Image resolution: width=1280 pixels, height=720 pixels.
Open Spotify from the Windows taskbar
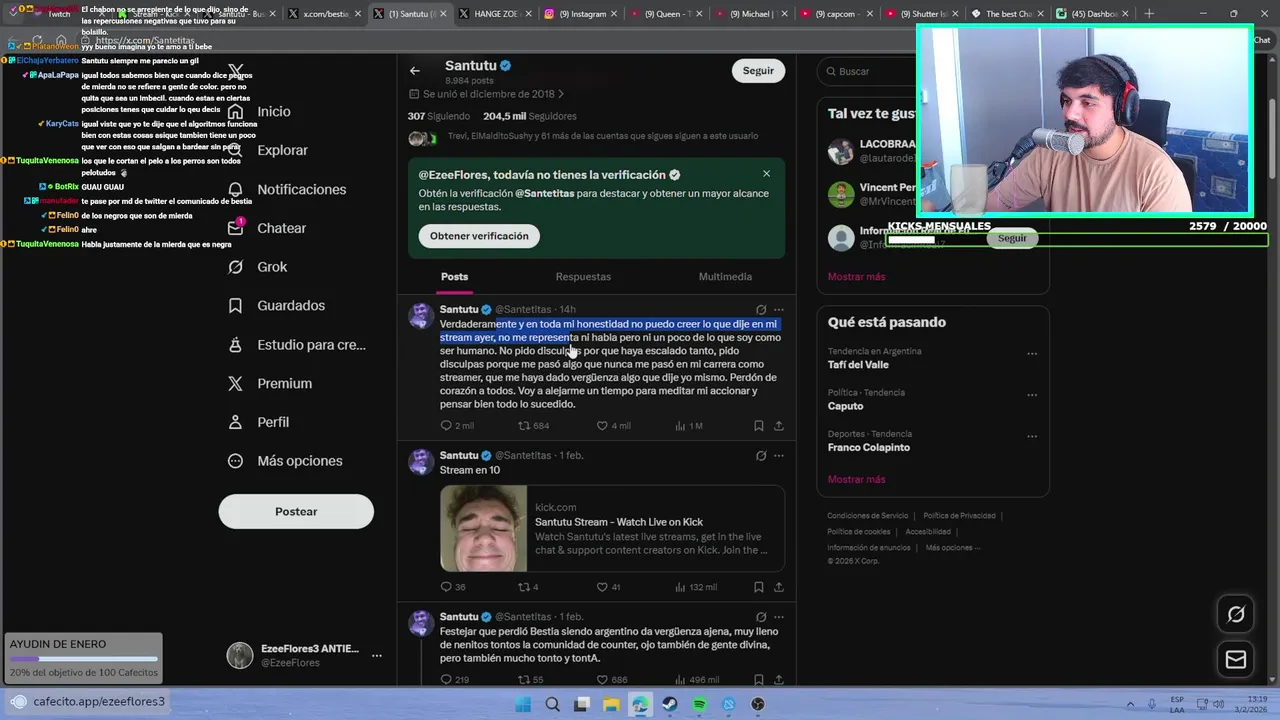point(699,704)
